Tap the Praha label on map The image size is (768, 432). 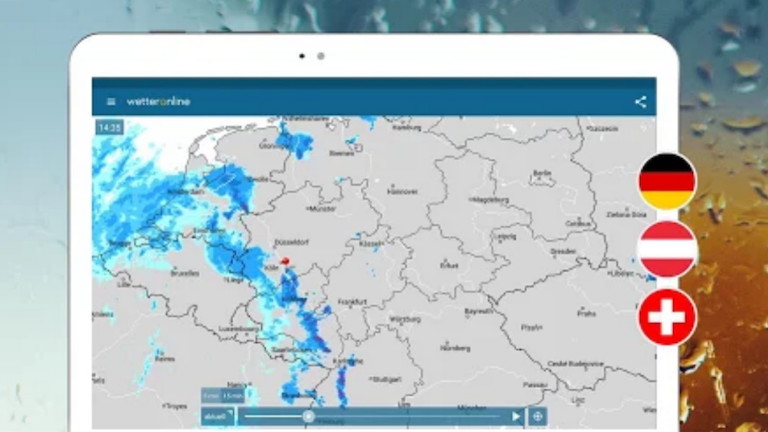[585, 314]
